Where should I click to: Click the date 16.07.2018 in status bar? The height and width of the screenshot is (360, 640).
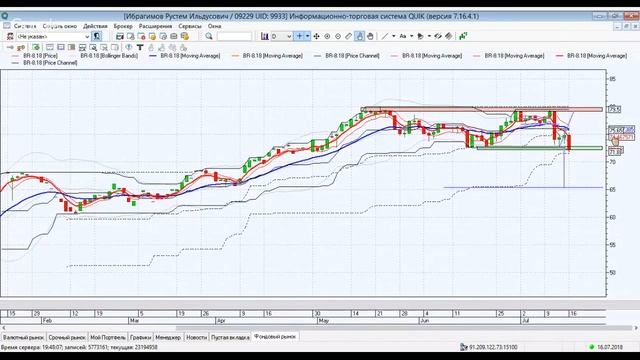point(610,347)
